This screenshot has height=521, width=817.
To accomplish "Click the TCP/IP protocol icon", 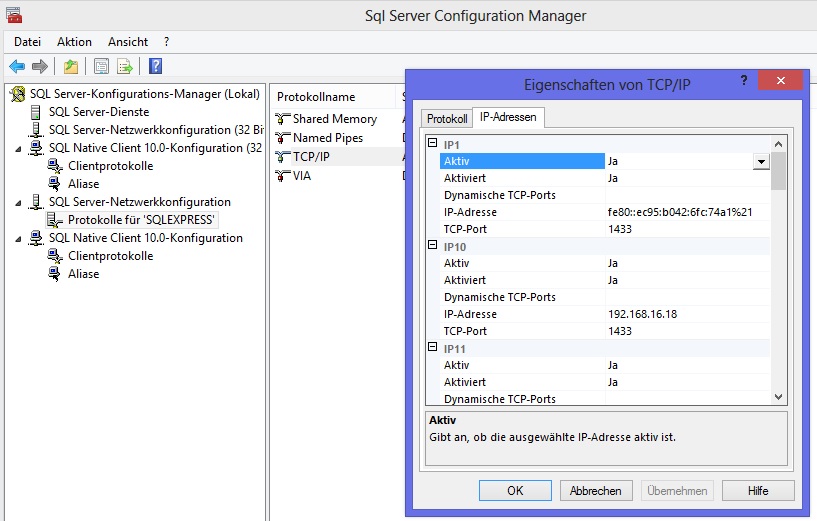I will pos(282,157).
